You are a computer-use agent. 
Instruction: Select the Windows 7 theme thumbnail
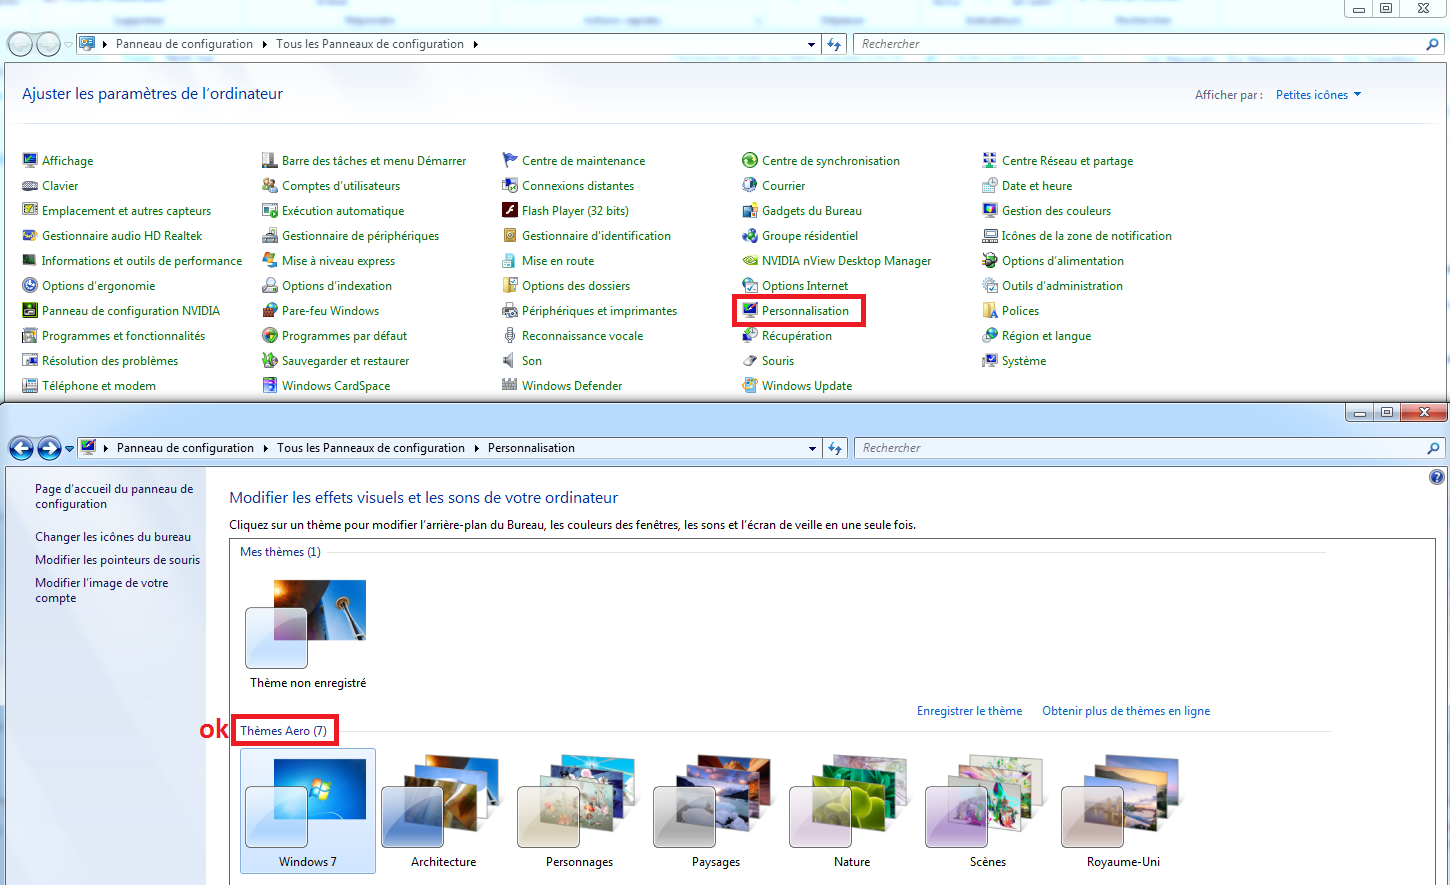click(308, 811)
